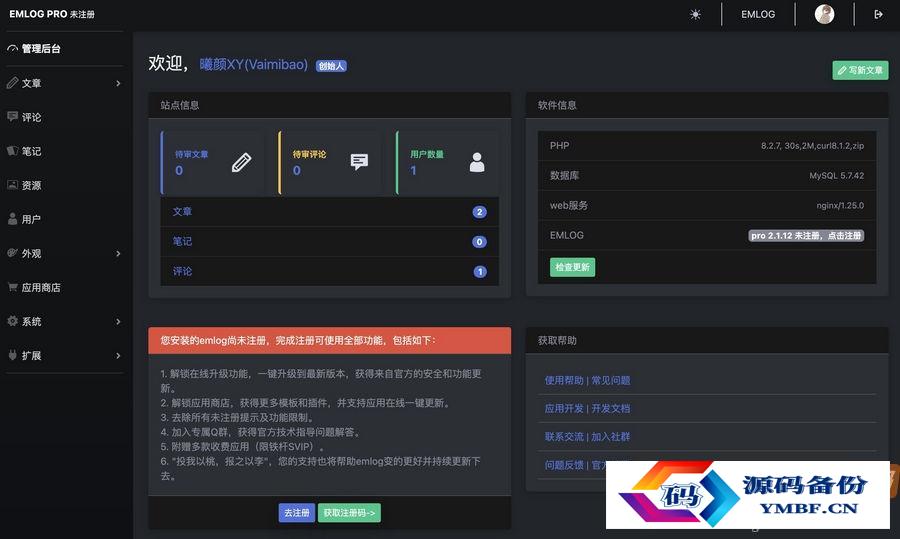This screenshot has height=539, width=900.
Task: Click the red unregistered notice banner
Action: pos(329,340)
